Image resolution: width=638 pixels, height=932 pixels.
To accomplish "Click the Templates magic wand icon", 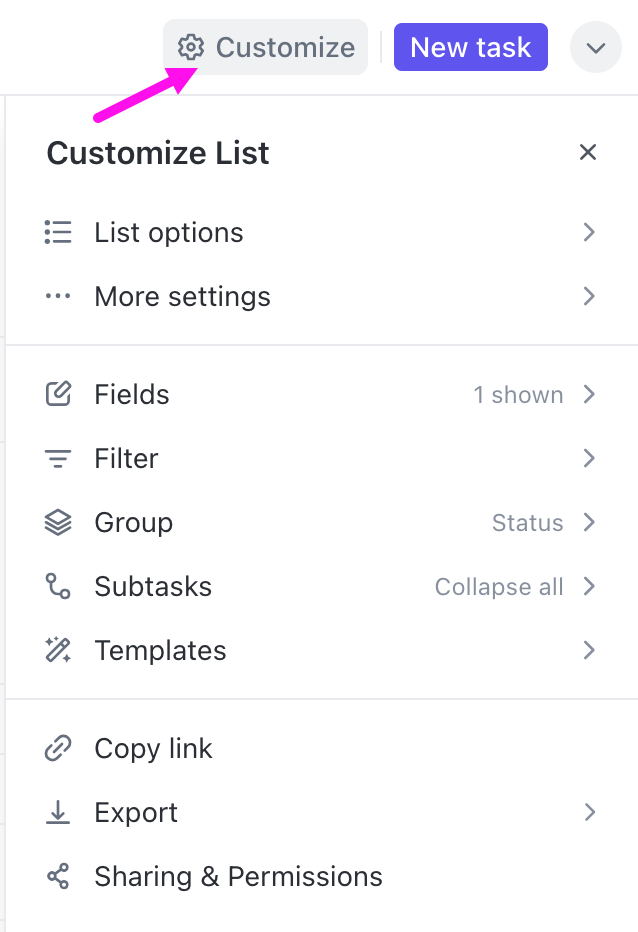I will (58, 650).
